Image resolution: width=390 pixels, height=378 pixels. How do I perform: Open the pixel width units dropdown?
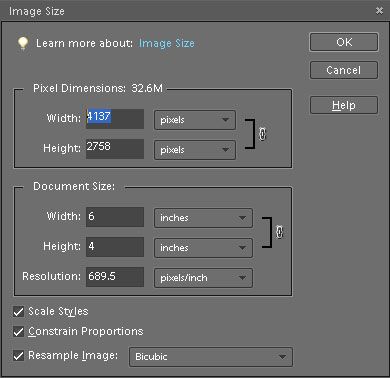click(195, 120)
